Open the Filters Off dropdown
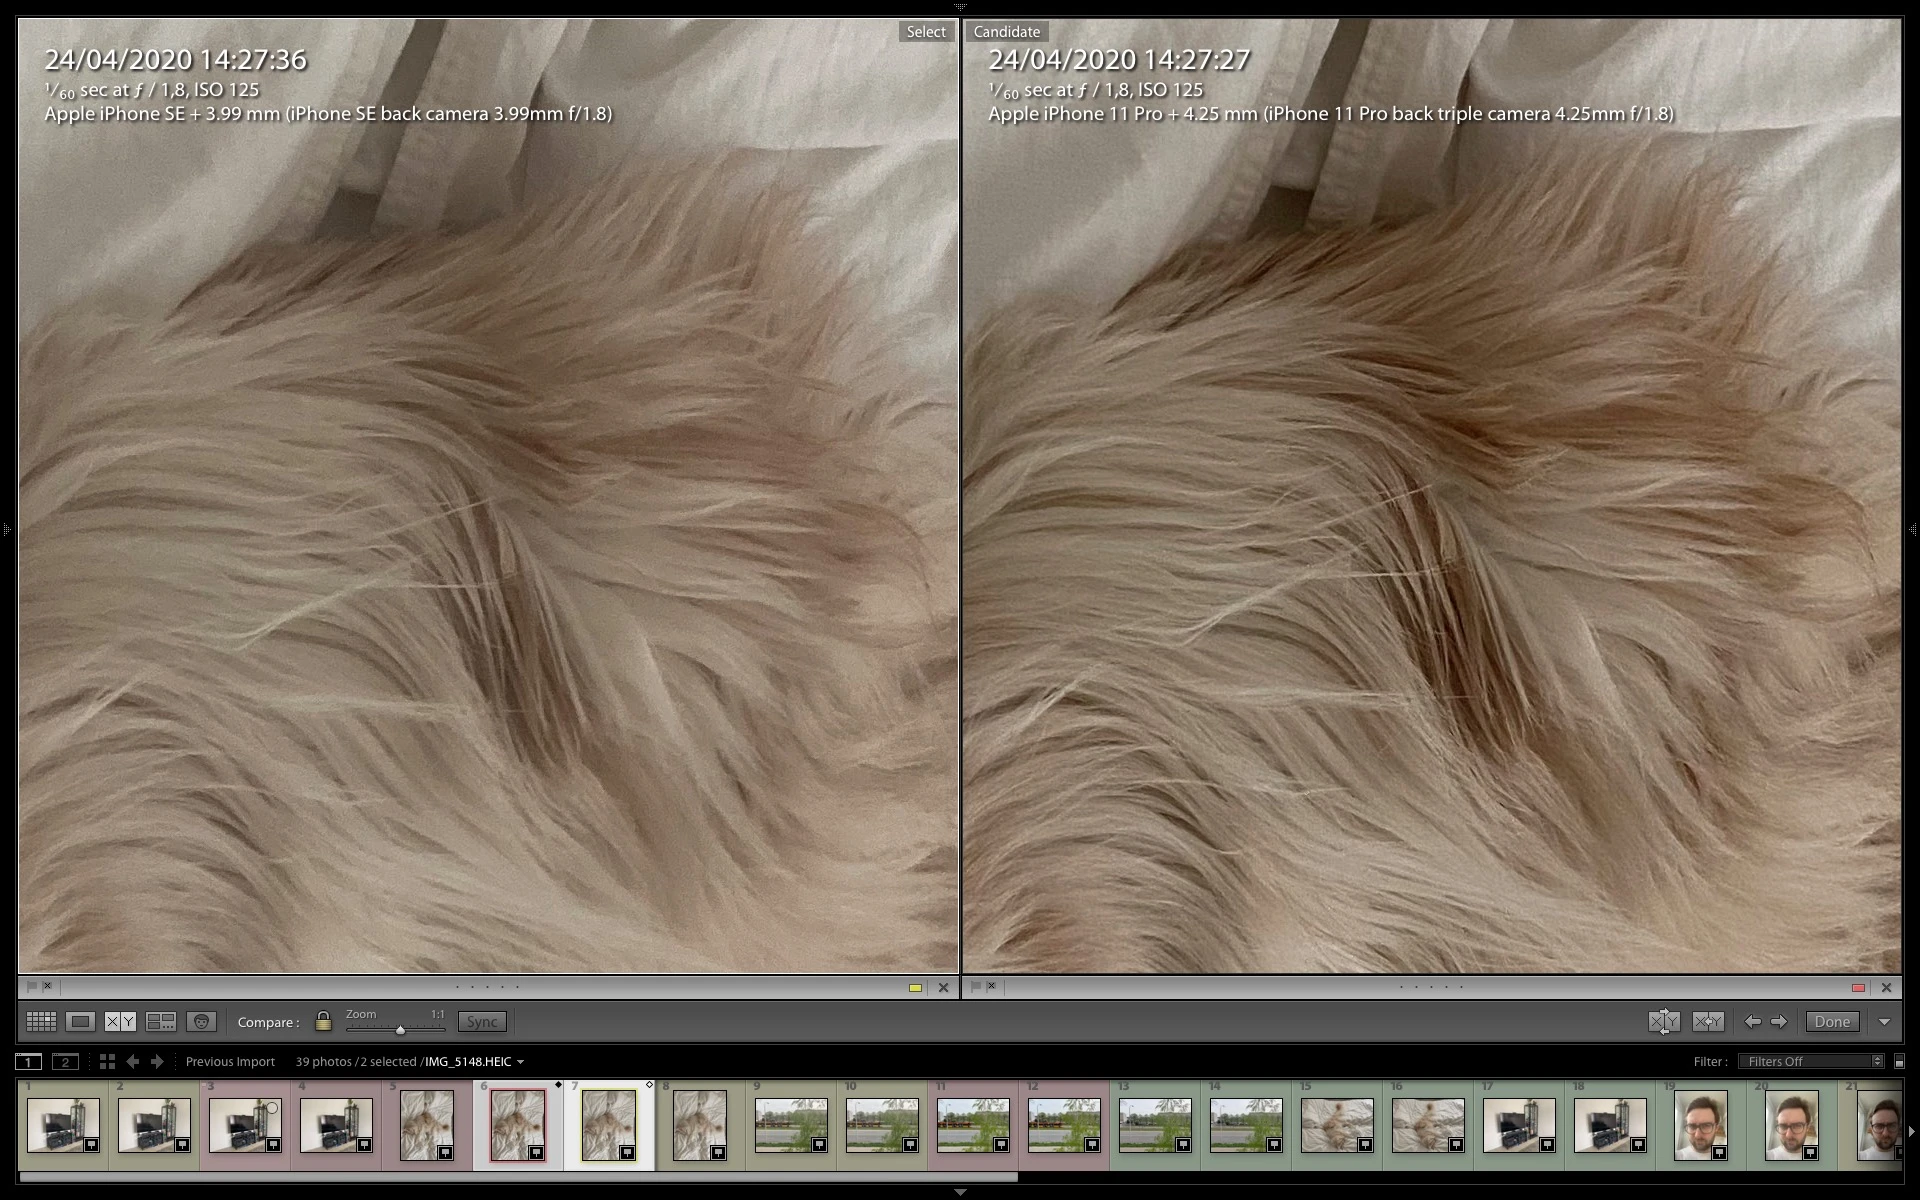This screenshot has width=1920, height=1200. click(x=1811, y=1061)
